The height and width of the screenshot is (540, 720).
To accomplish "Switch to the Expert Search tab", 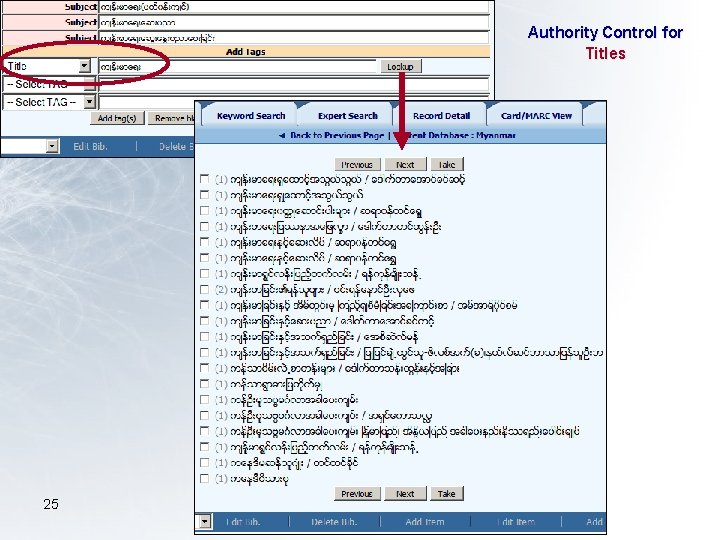I will pyautogui.click(x=348, y=116).
